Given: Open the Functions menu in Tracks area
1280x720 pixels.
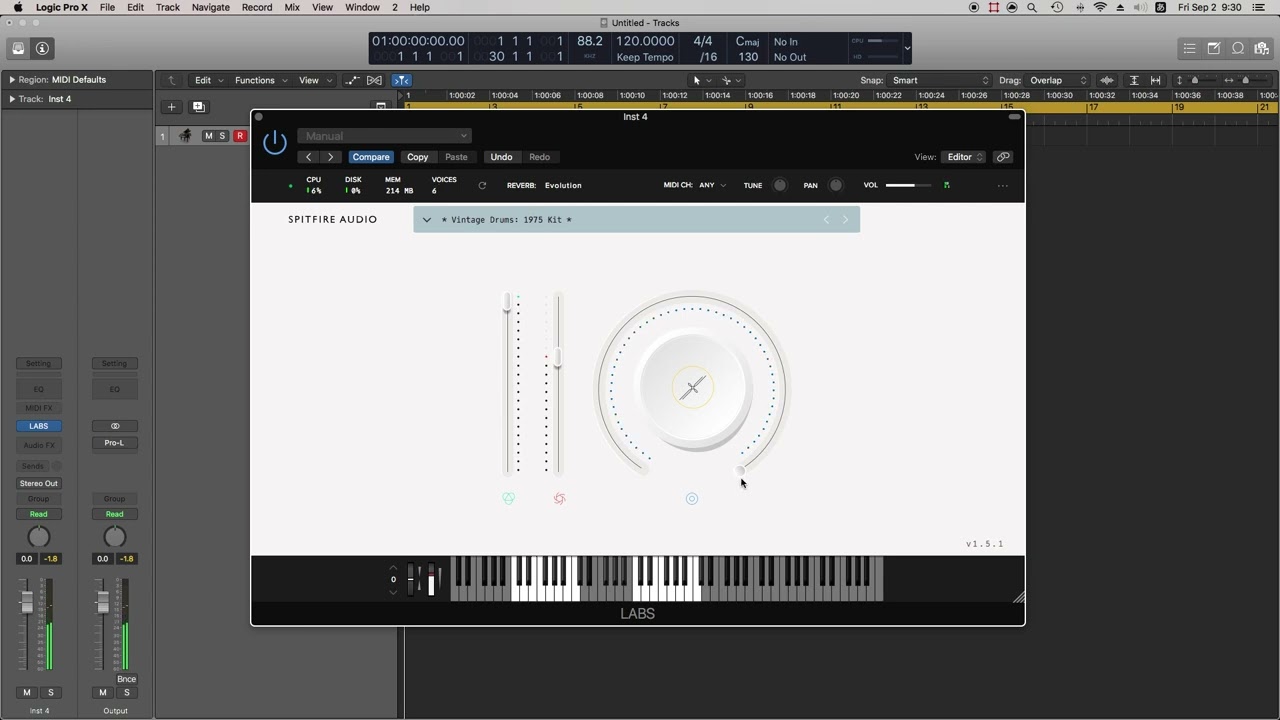Looking at the screenshot, I should pos(260,80).
